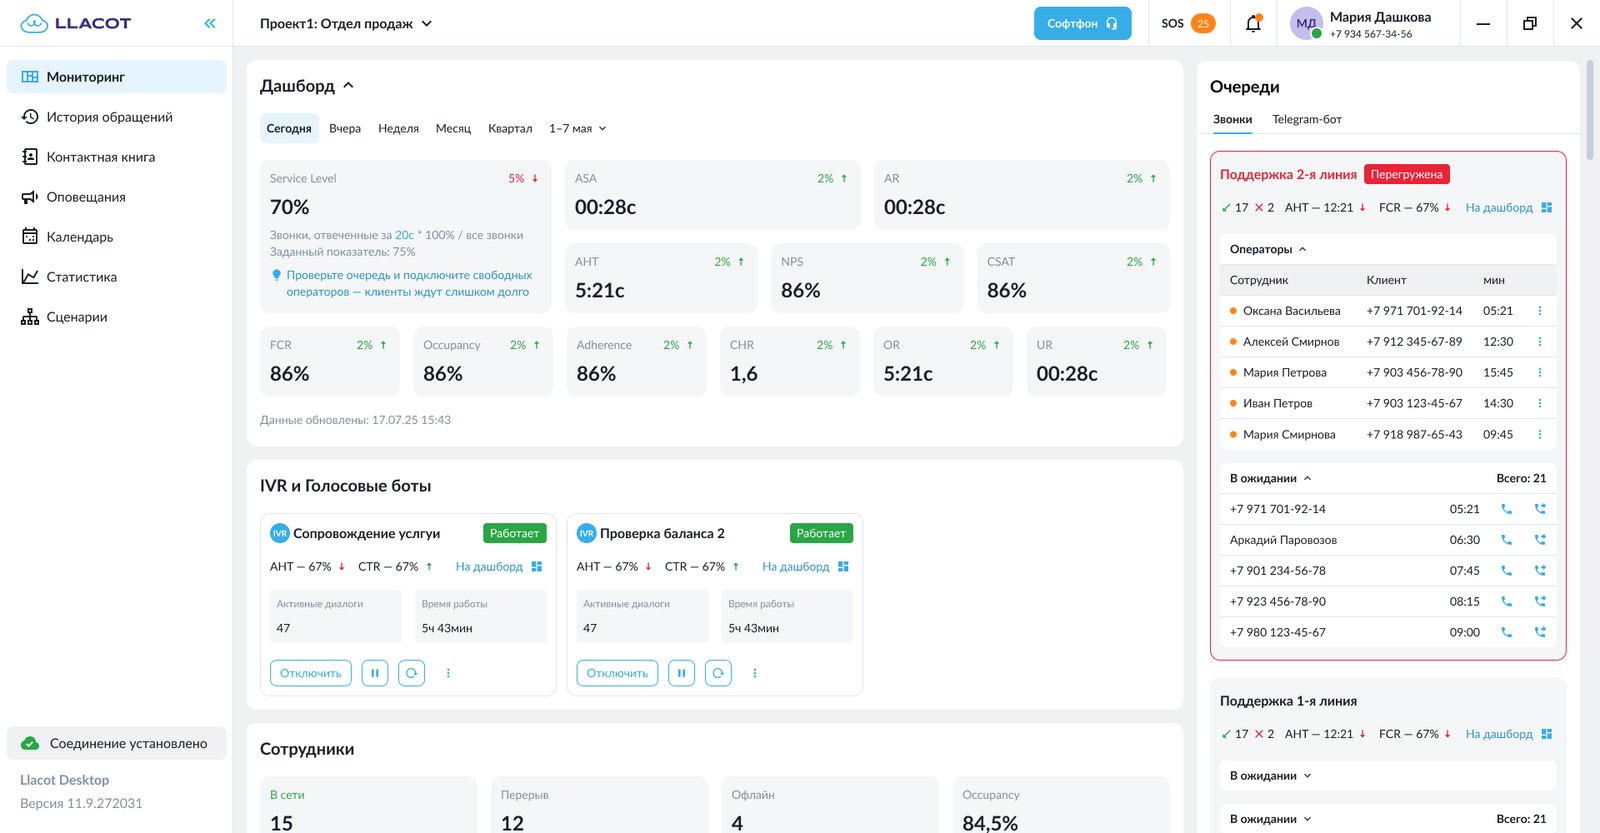This screenshot has width=1600, height=833.
Task: Switch to the Неделя period tab
Action: 398,128
